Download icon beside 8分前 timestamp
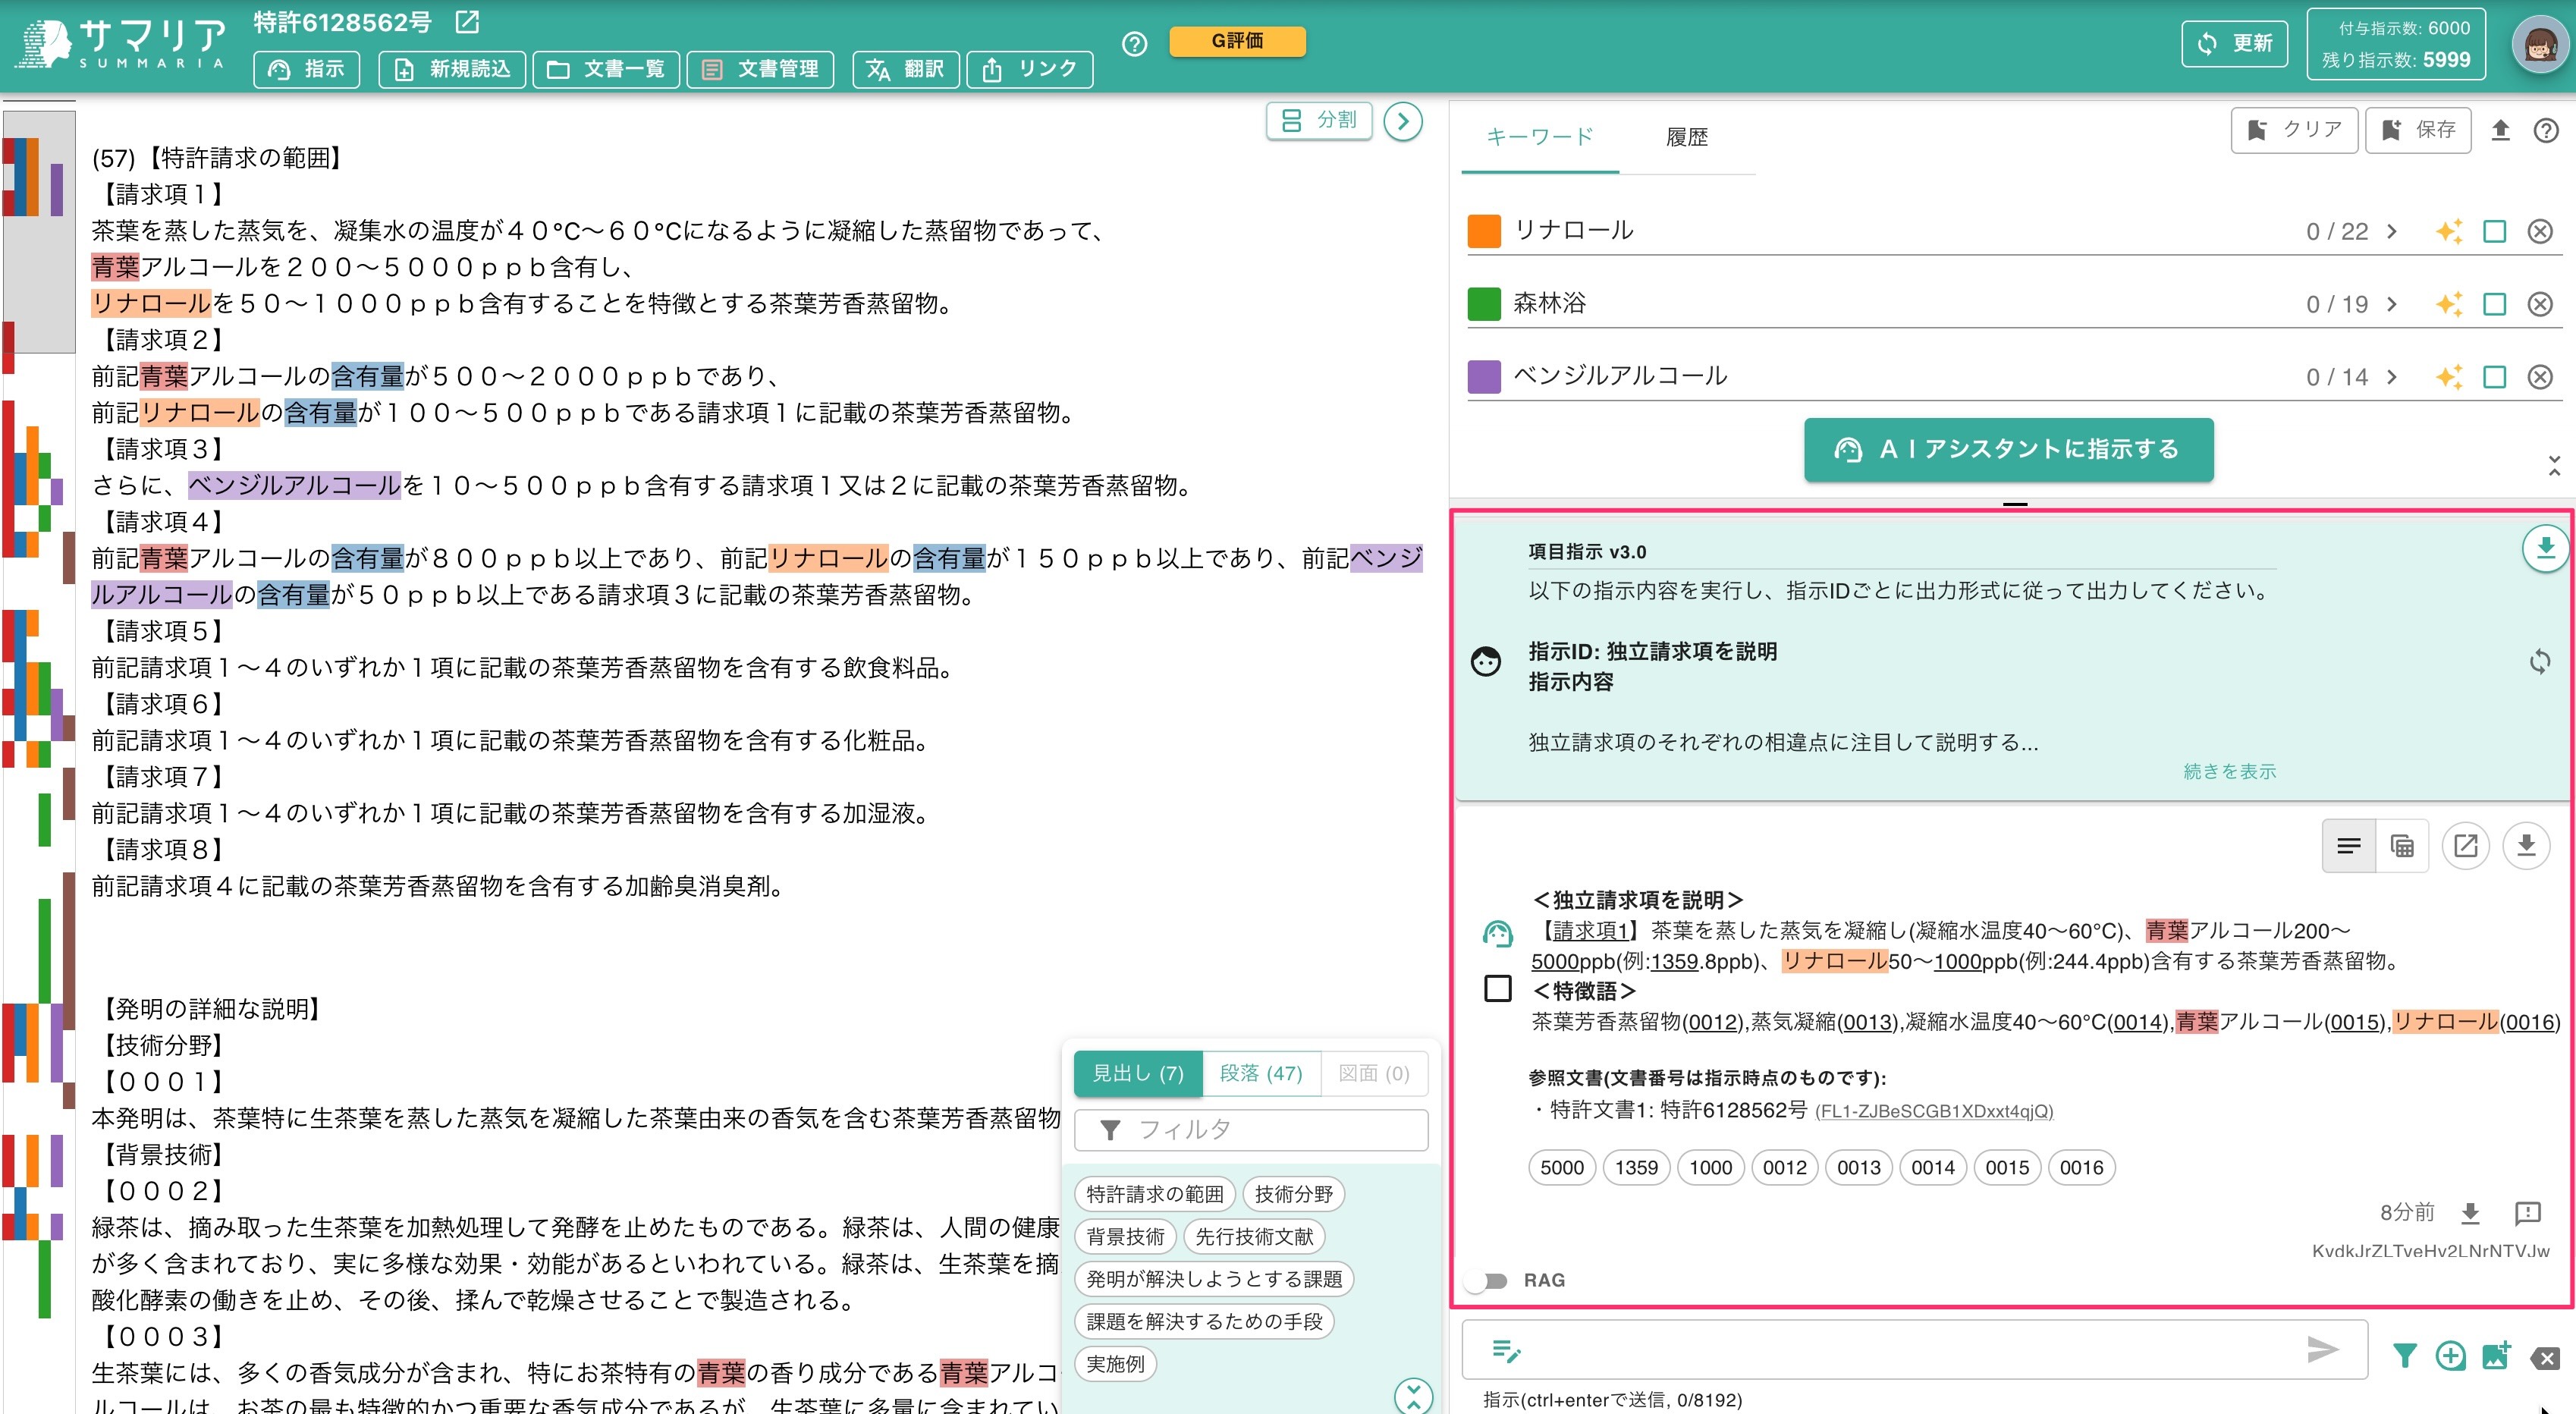The width and height of the screenshot is (2576, 1414). [x=2470, y=1213]
